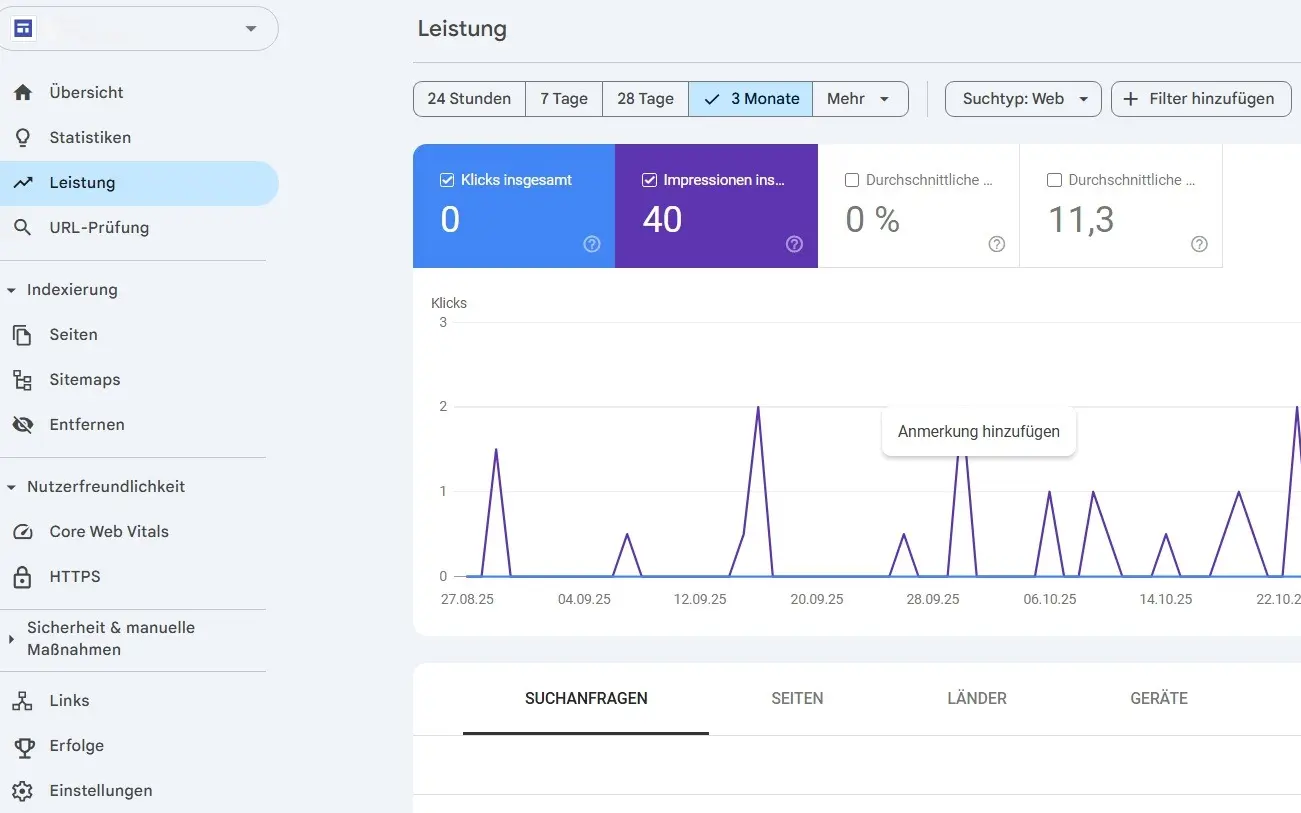Uncheck the Impressionen insgesamt checkbox
This screenshot has height=813, width=1301.
tap(649, 181)
